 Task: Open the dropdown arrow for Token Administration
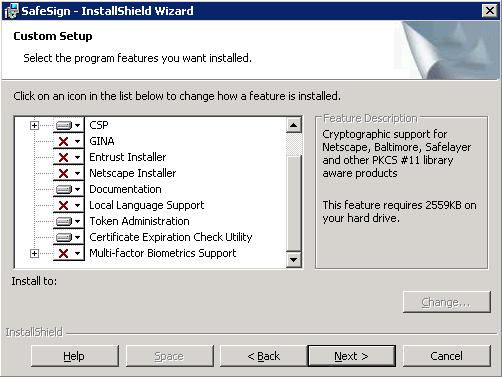click(x=77, y=222)
